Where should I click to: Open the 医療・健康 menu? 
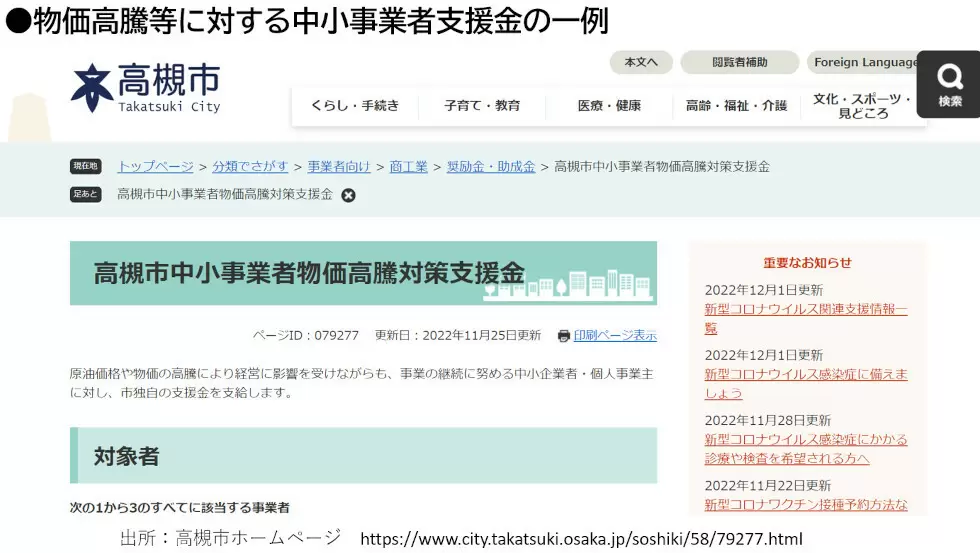tap(609, 106)
